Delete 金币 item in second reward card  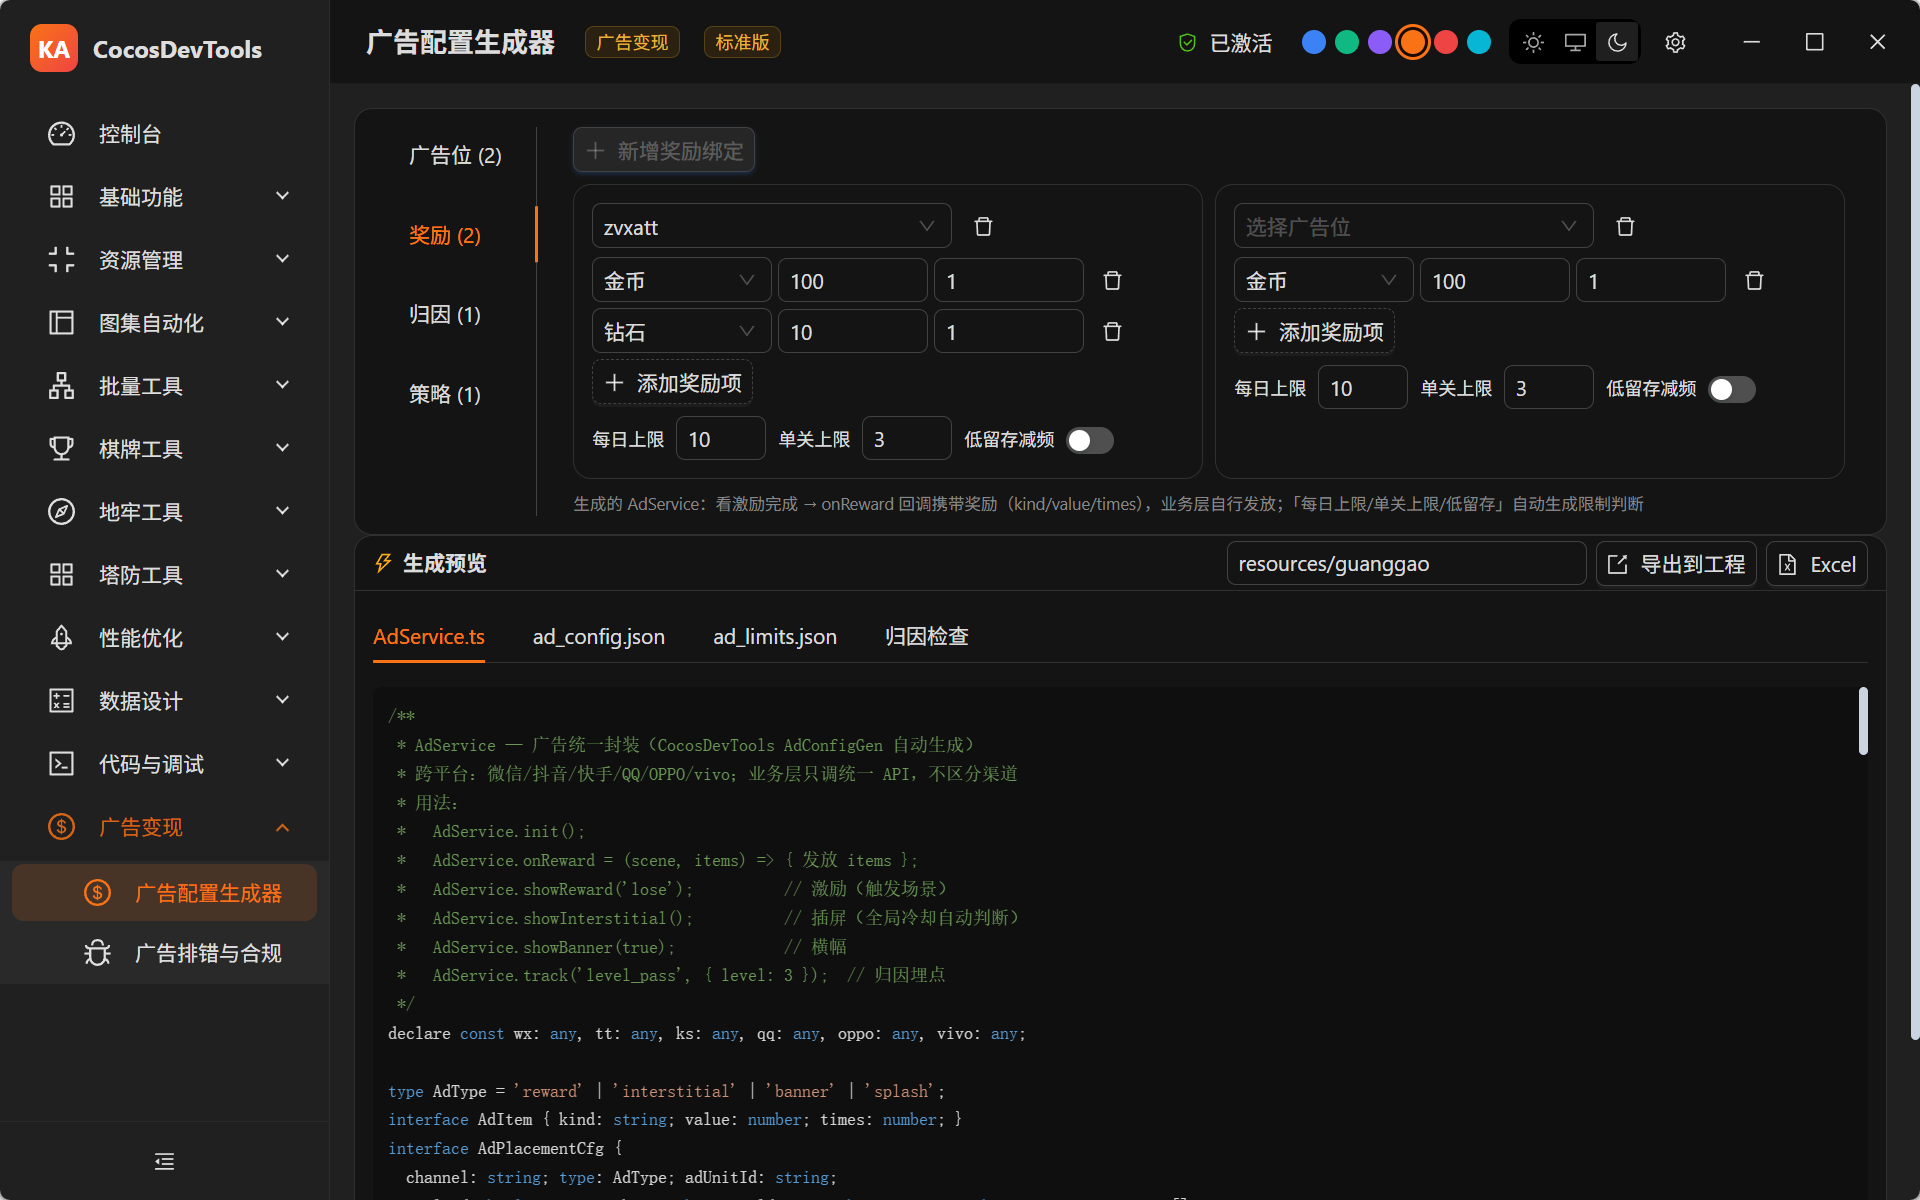point(1754,281)
